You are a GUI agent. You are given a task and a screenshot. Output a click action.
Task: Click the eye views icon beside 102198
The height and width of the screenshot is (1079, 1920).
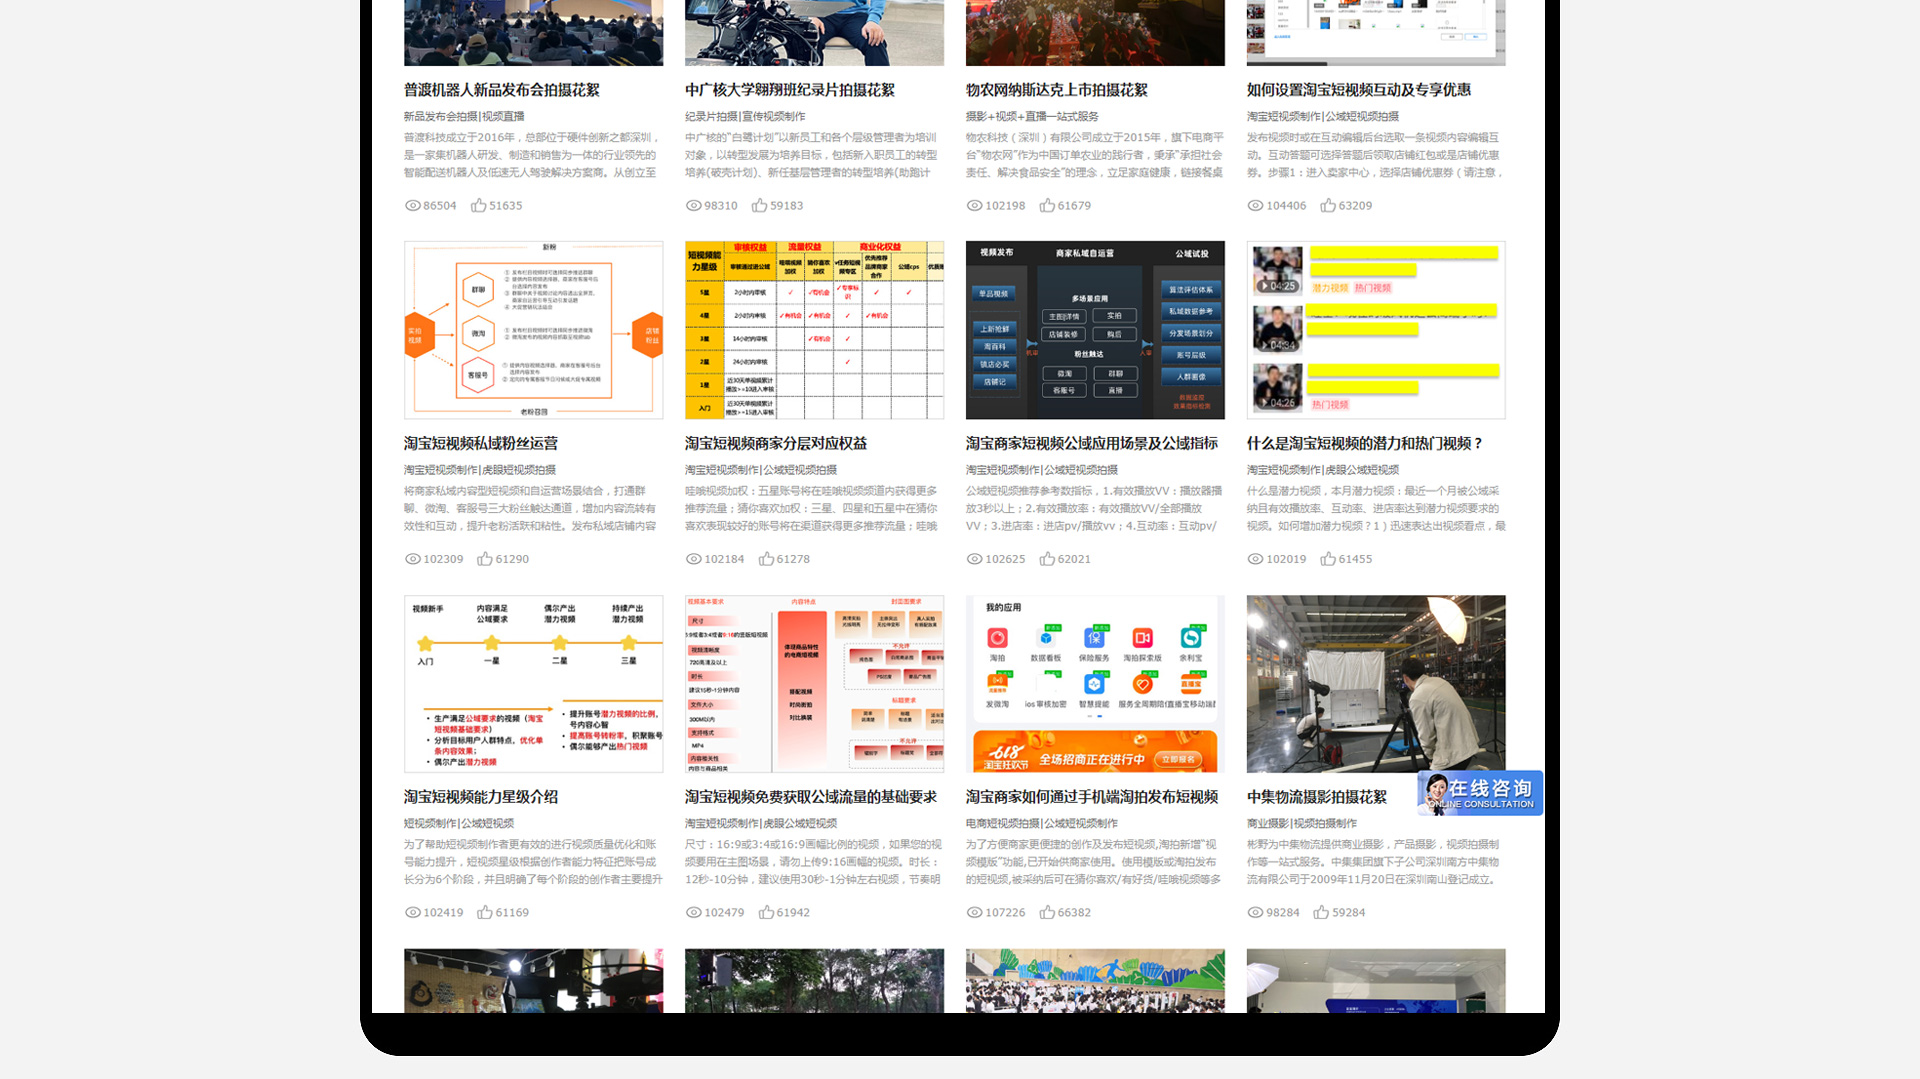coord(974,205)
